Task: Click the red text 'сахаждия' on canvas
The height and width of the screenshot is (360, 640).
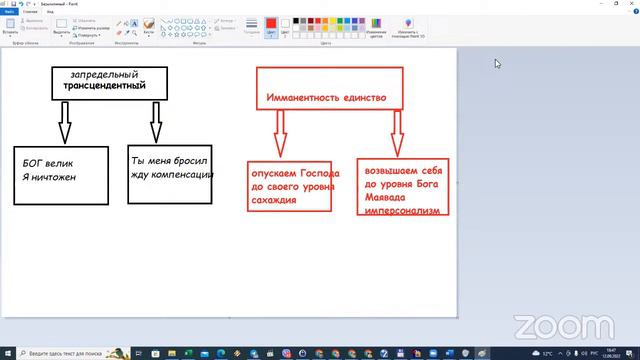Action: [x=273, y=200]
